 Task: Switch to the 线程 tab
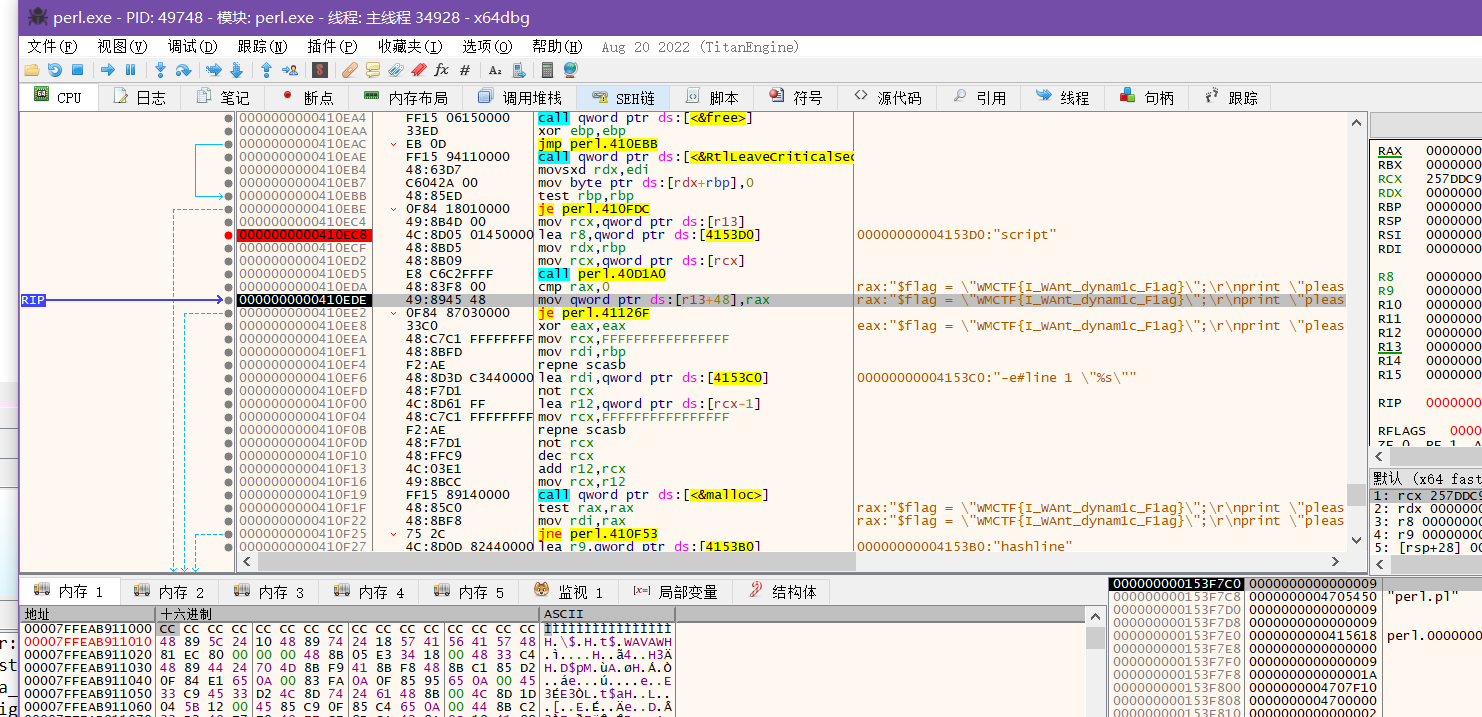coord(1063,97)
